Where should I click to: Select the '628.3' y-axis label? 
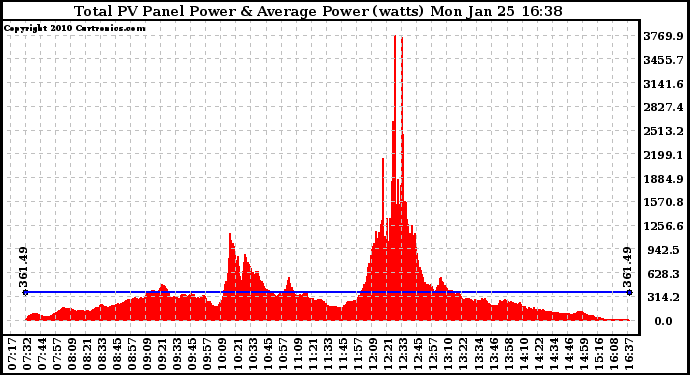coord(665,274)
